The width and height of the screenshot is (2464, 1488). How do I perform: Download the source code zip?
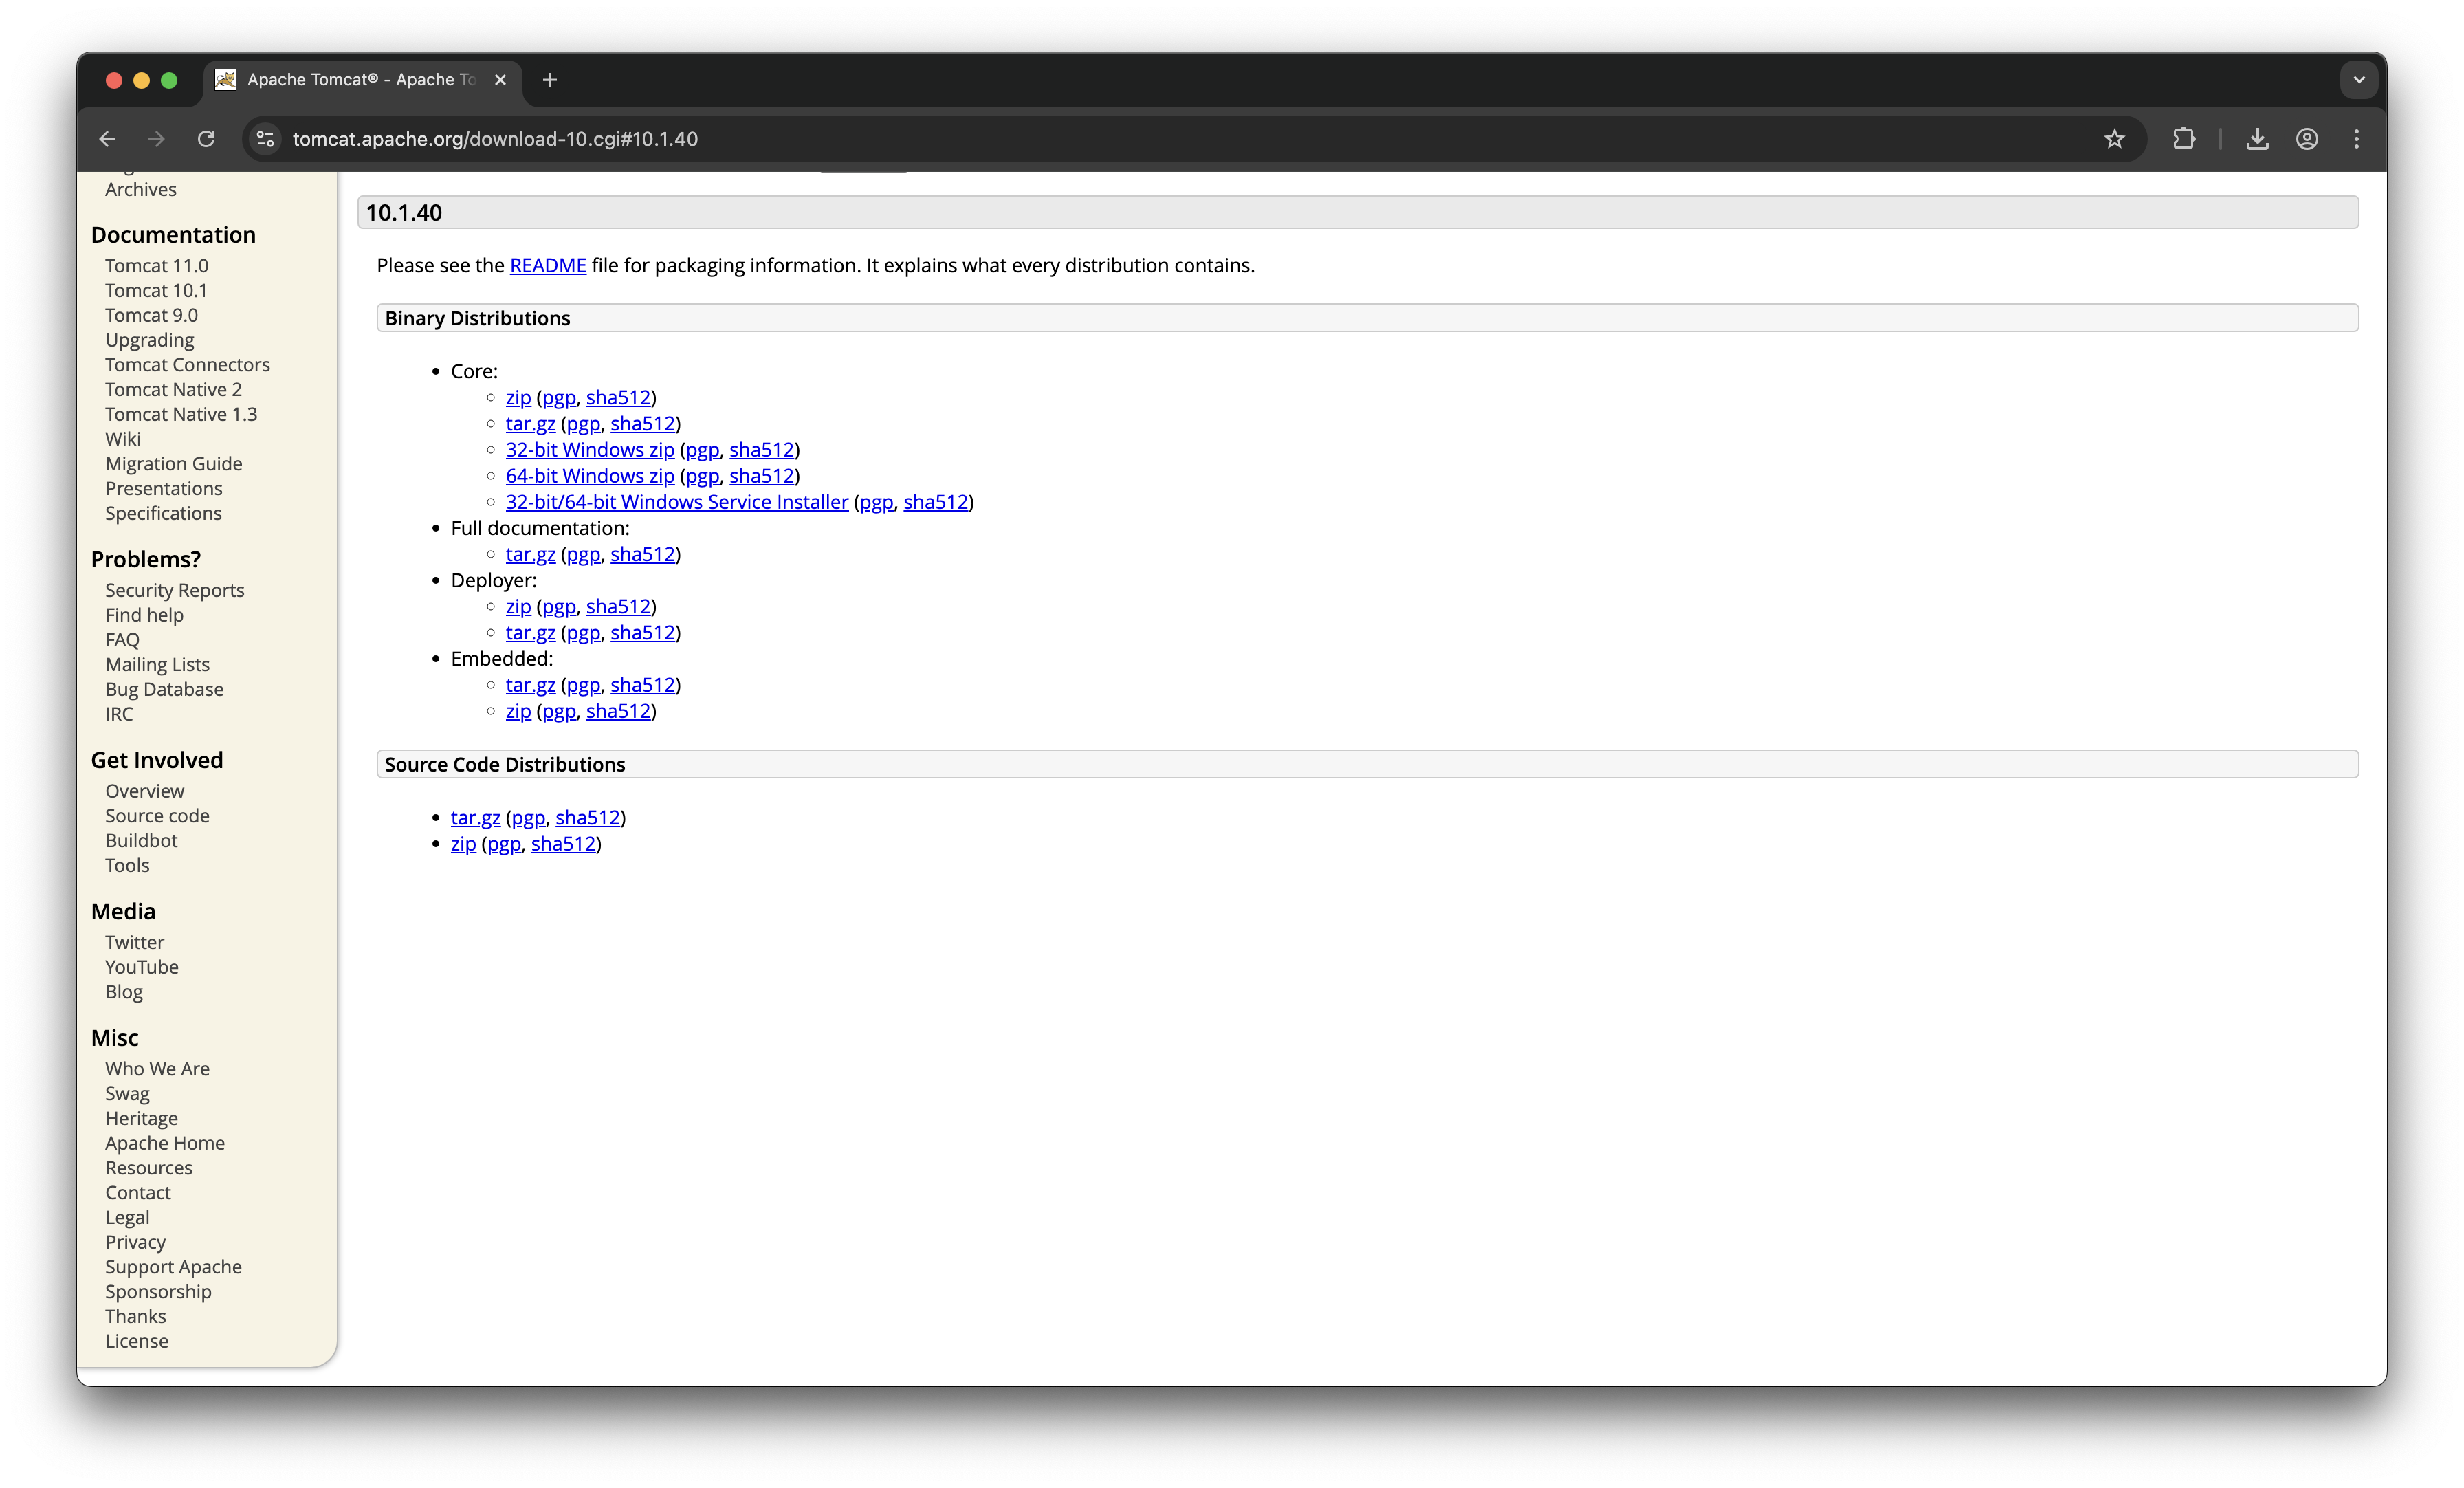point(463,843)
